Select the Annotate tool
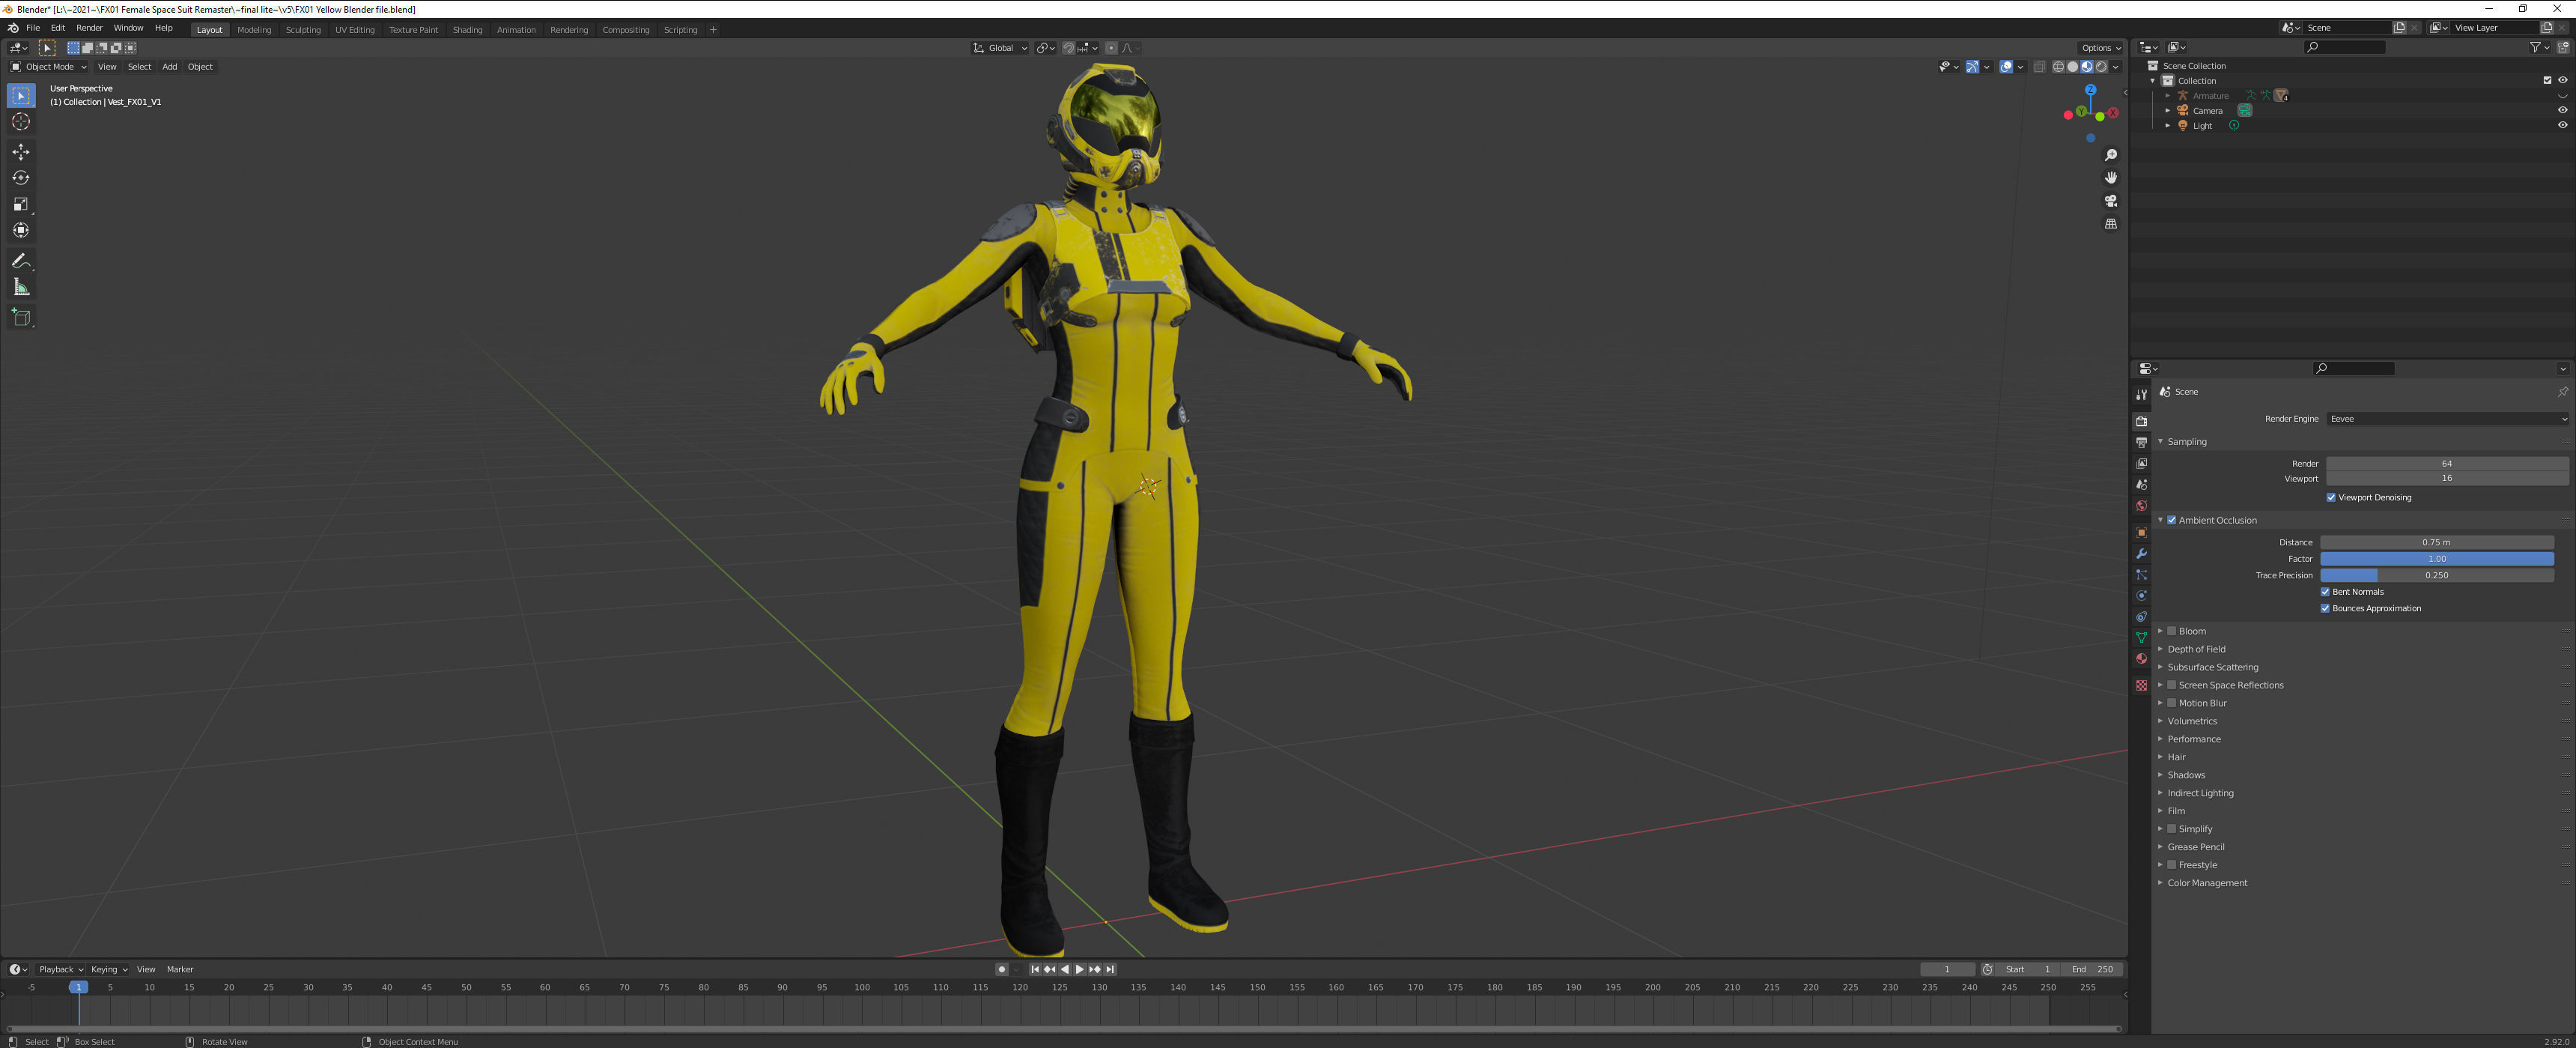Image resolution: width=2576 pixels, height=1048 pixels. pos(21,261)
